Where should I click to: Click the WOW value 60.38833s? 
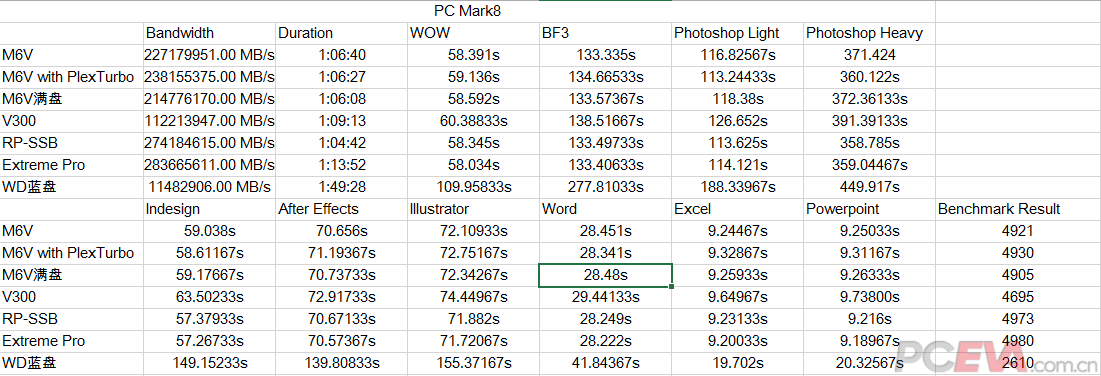click(x=473, y=121)
